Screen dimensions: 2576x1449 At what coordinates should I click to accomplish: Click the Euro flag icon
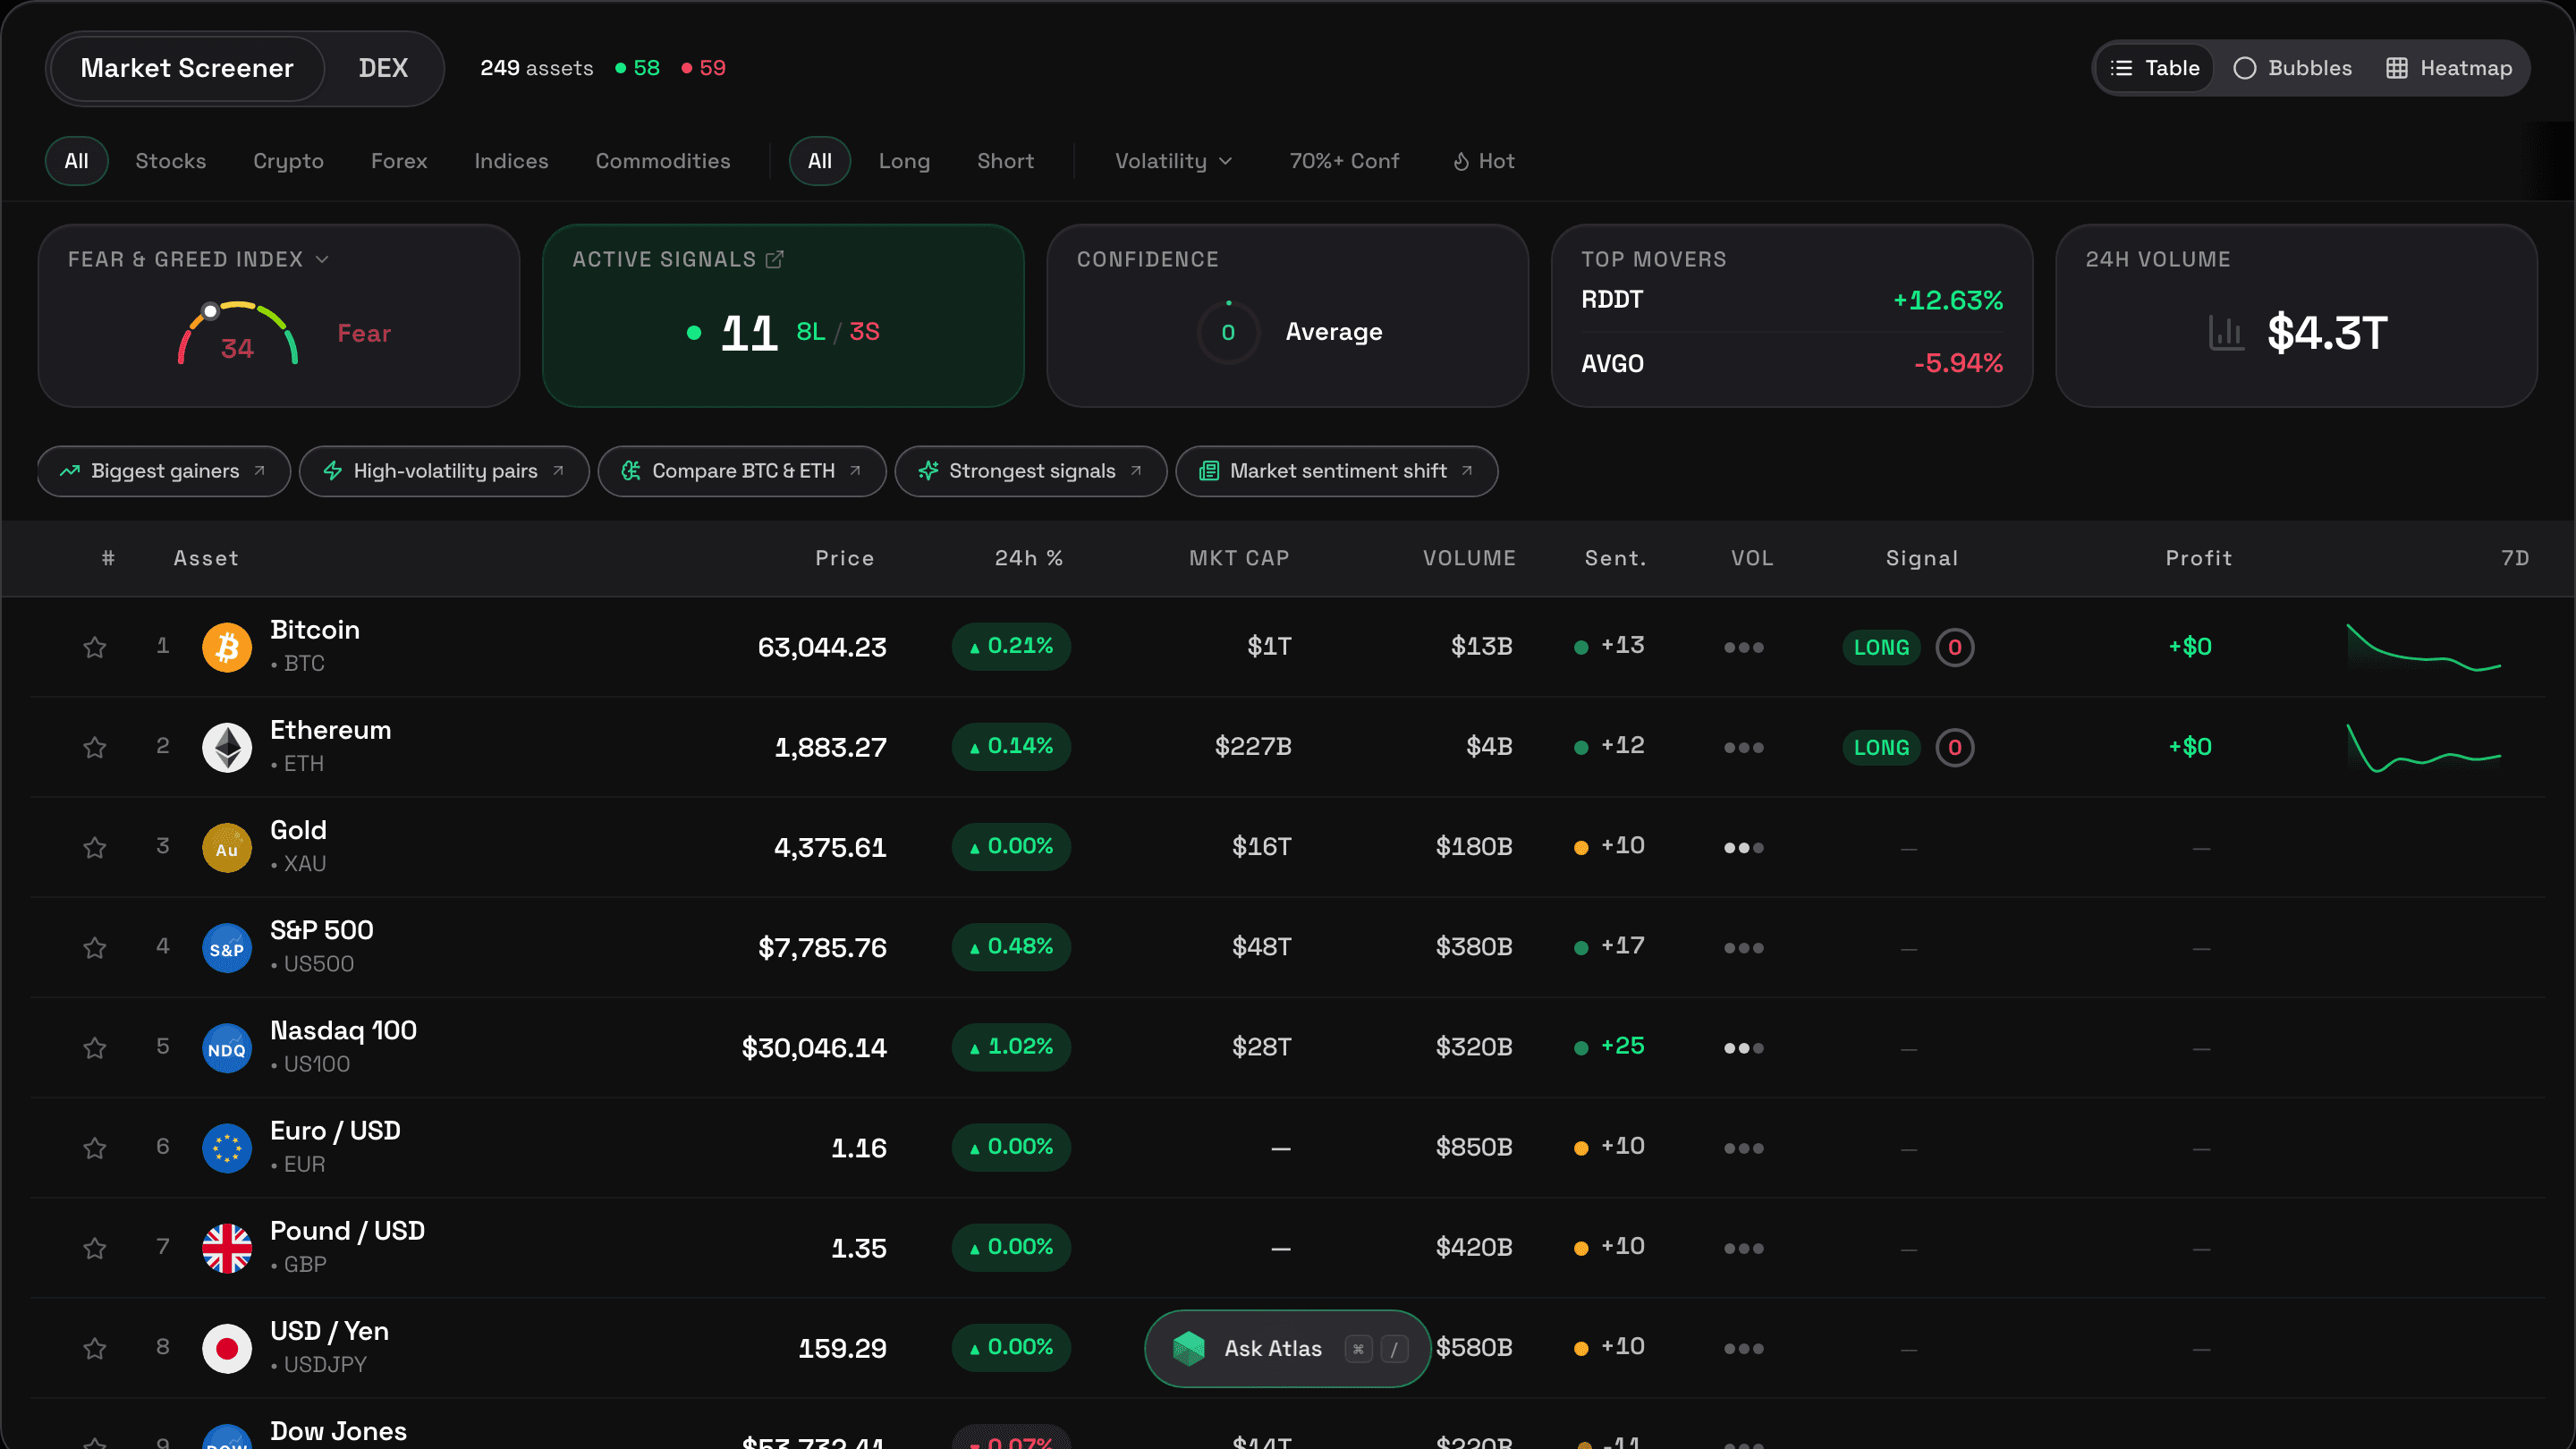point(227,1147)
